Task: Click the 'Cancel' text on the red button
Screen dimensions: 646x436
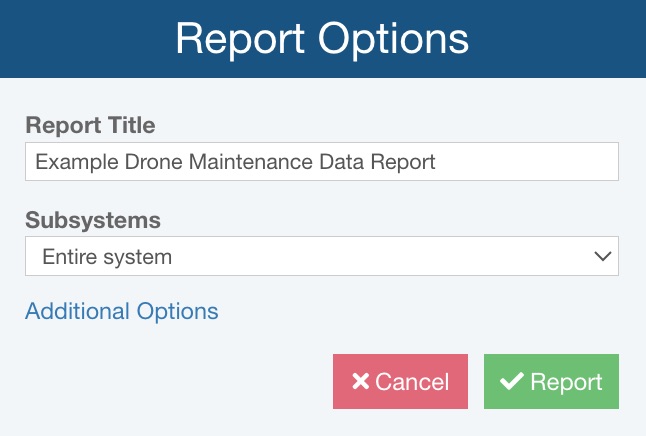Action: (x=412, y=382)
